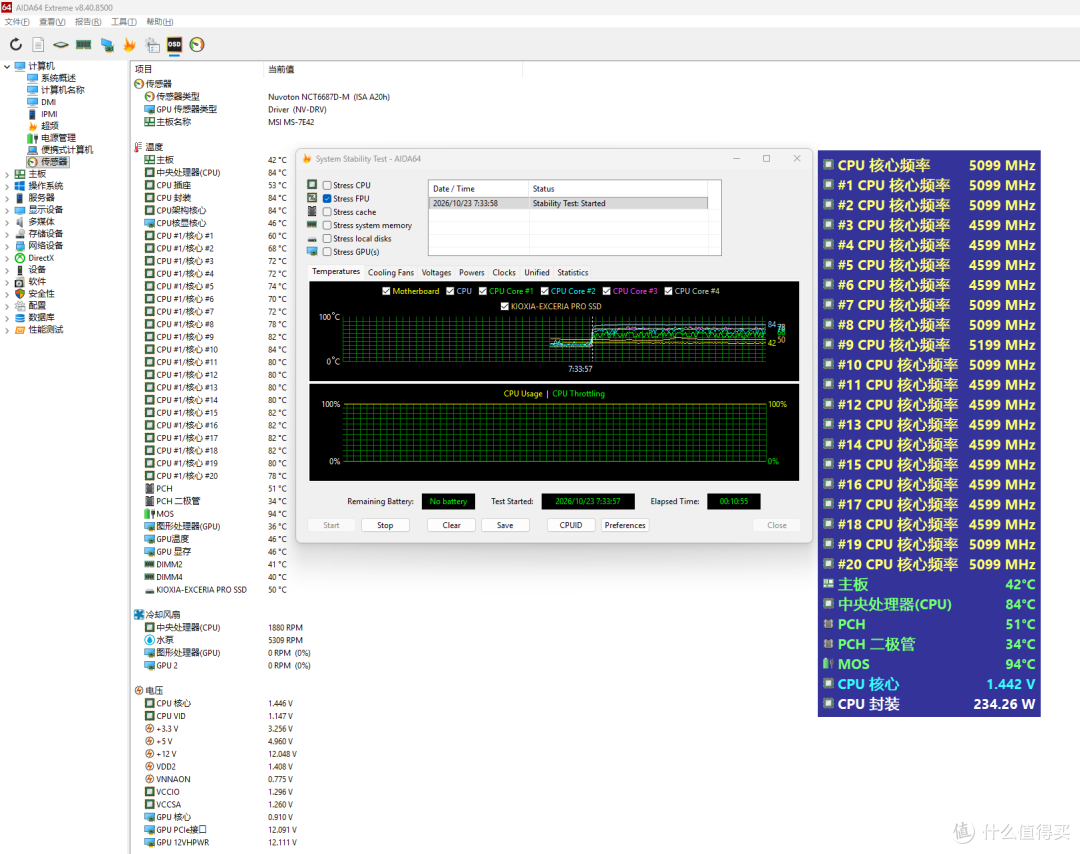Enable the Stress CPU checkbox
1080x854 pixels.
point(327,185)
